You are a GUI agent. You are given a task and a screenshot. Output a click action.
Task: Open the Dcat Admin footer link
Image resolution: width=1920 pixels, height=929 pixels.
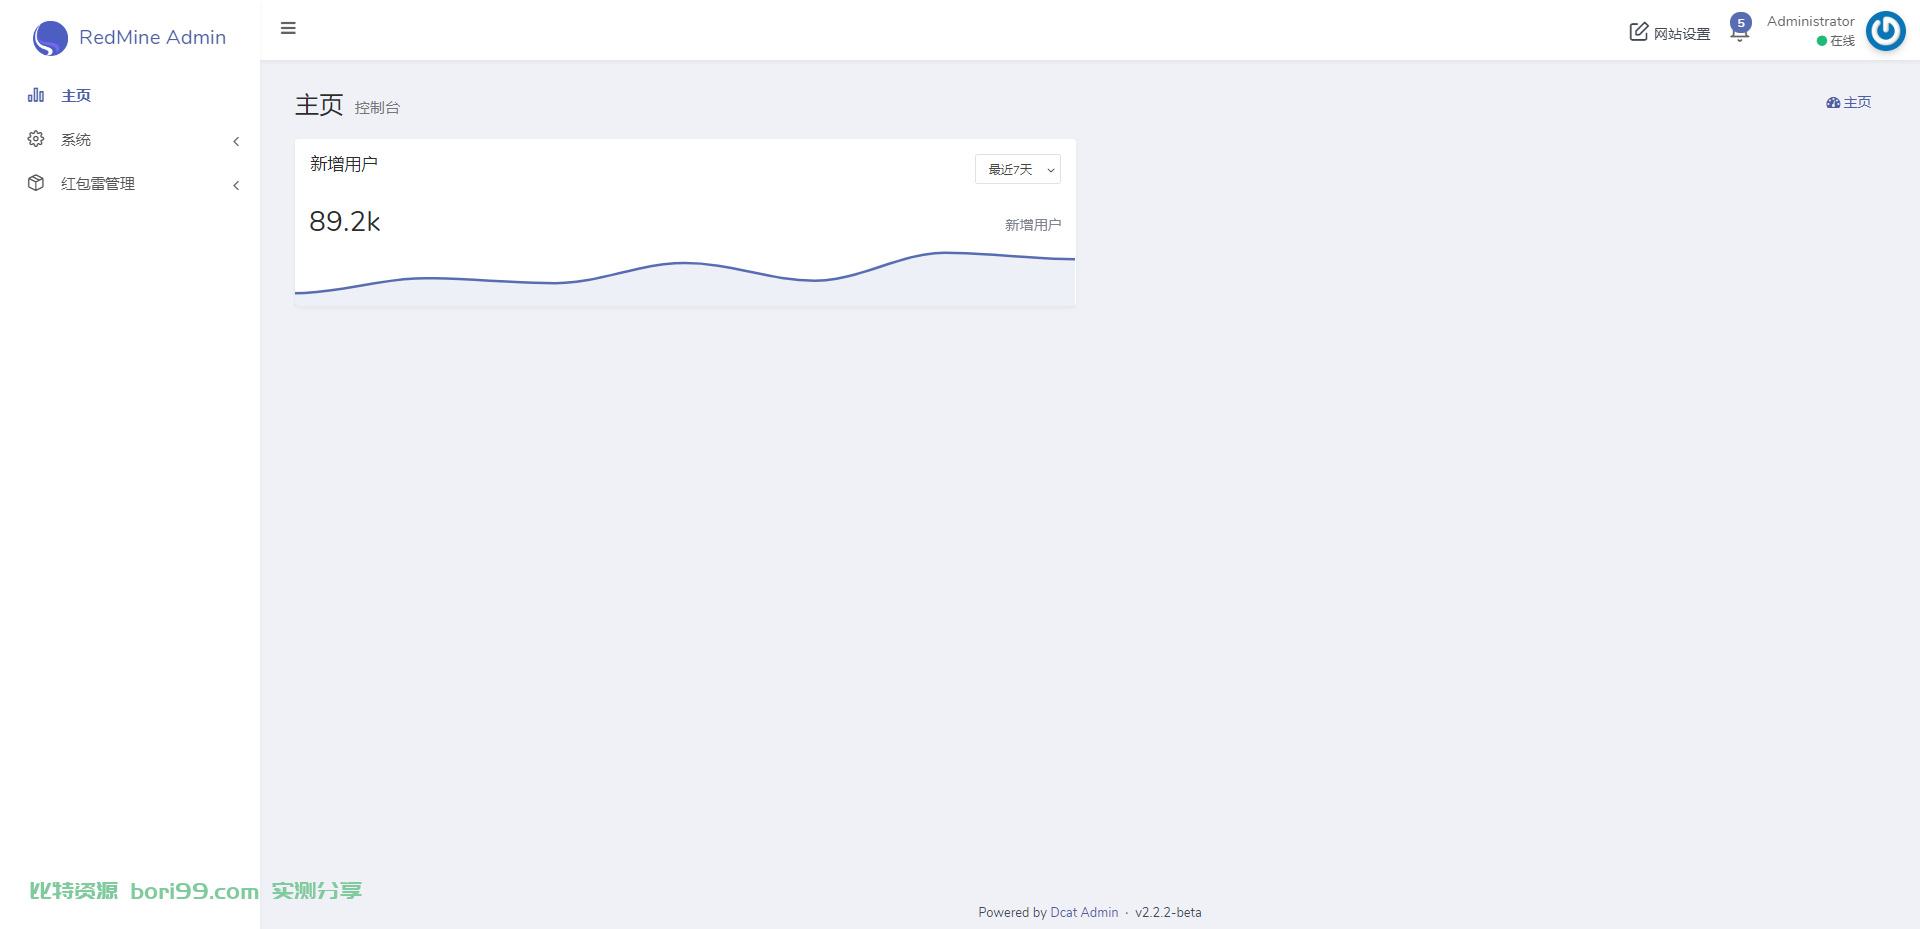[1084, 912]
